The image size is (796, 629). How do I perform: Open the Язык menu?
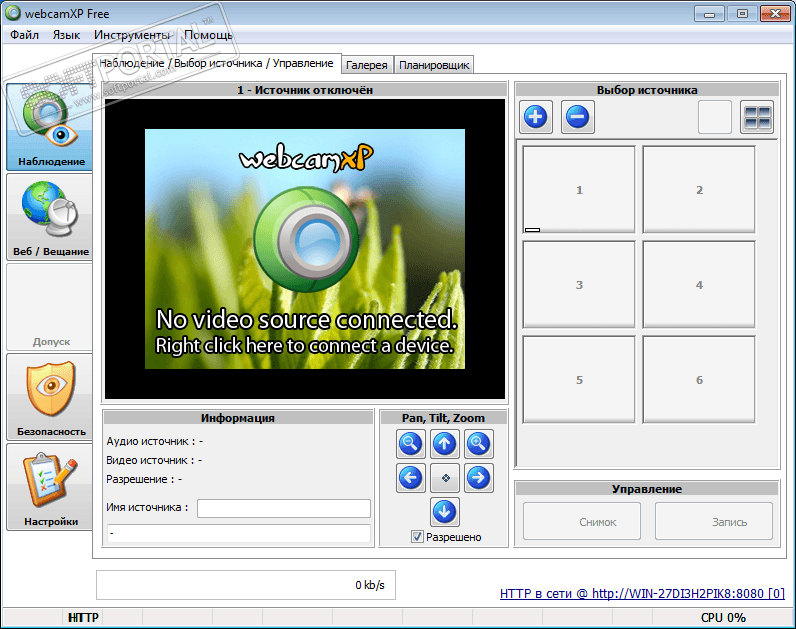click(x=67, y=35)
